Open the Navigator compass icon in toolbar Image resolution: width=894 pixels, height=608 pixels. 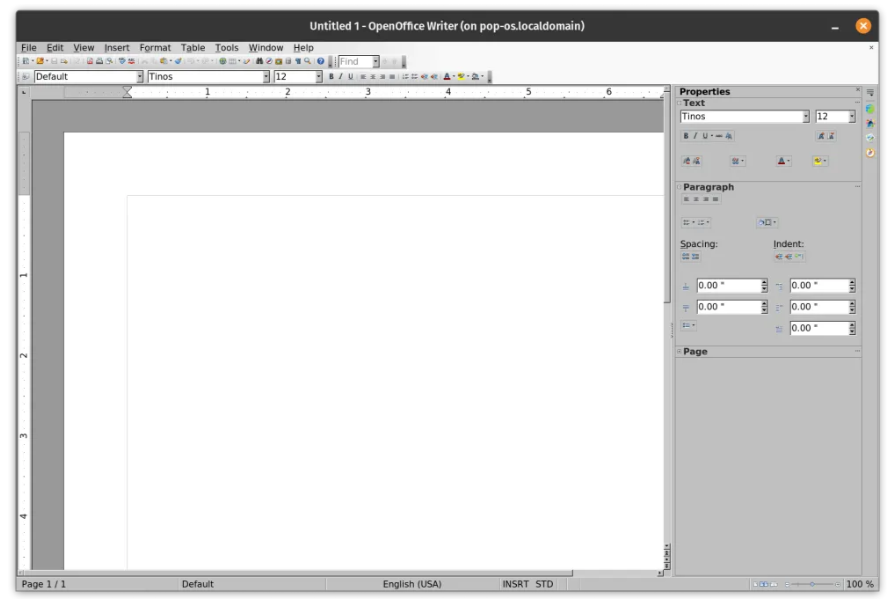point(269,61)
